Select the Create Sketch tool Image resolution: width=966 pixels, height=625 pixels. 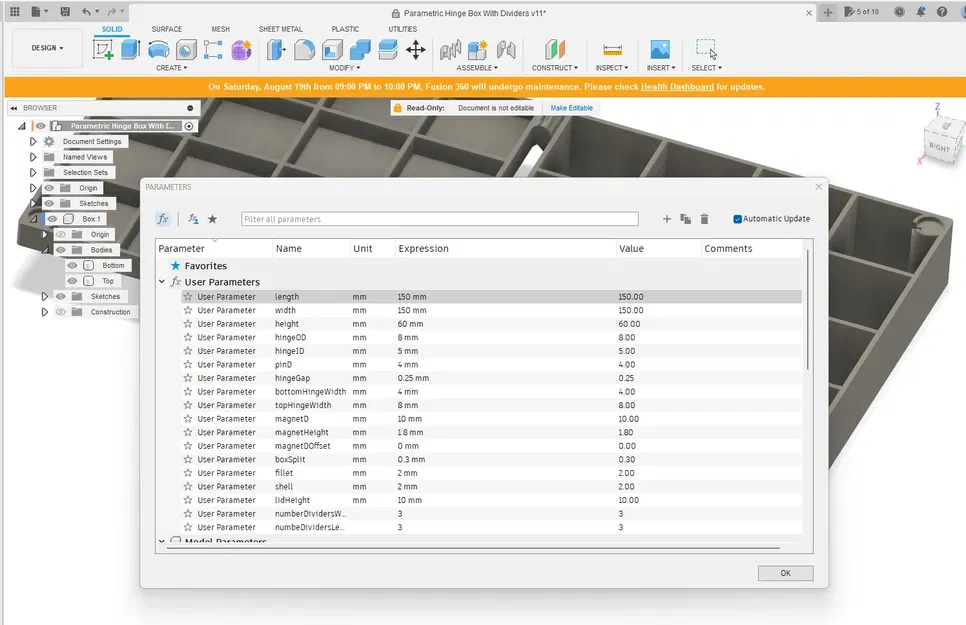point(104,49)
